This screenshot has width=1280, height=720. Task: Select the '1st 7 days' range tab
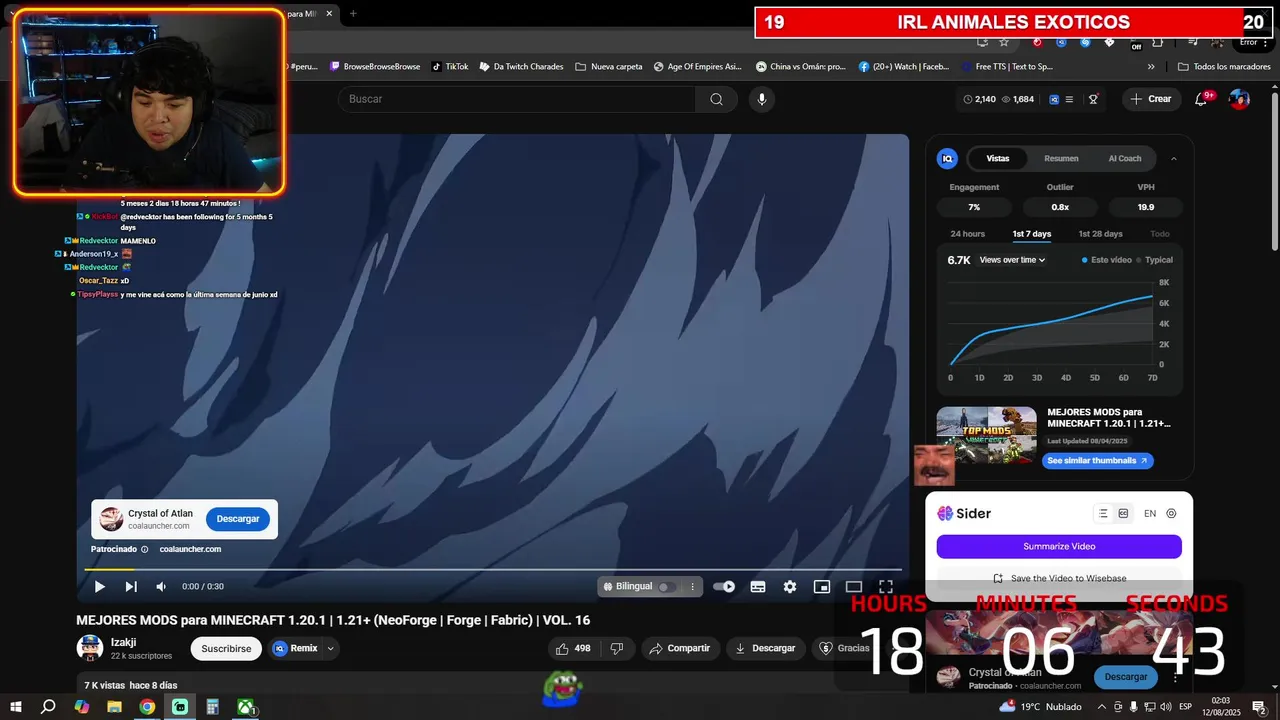point(1032,234)
